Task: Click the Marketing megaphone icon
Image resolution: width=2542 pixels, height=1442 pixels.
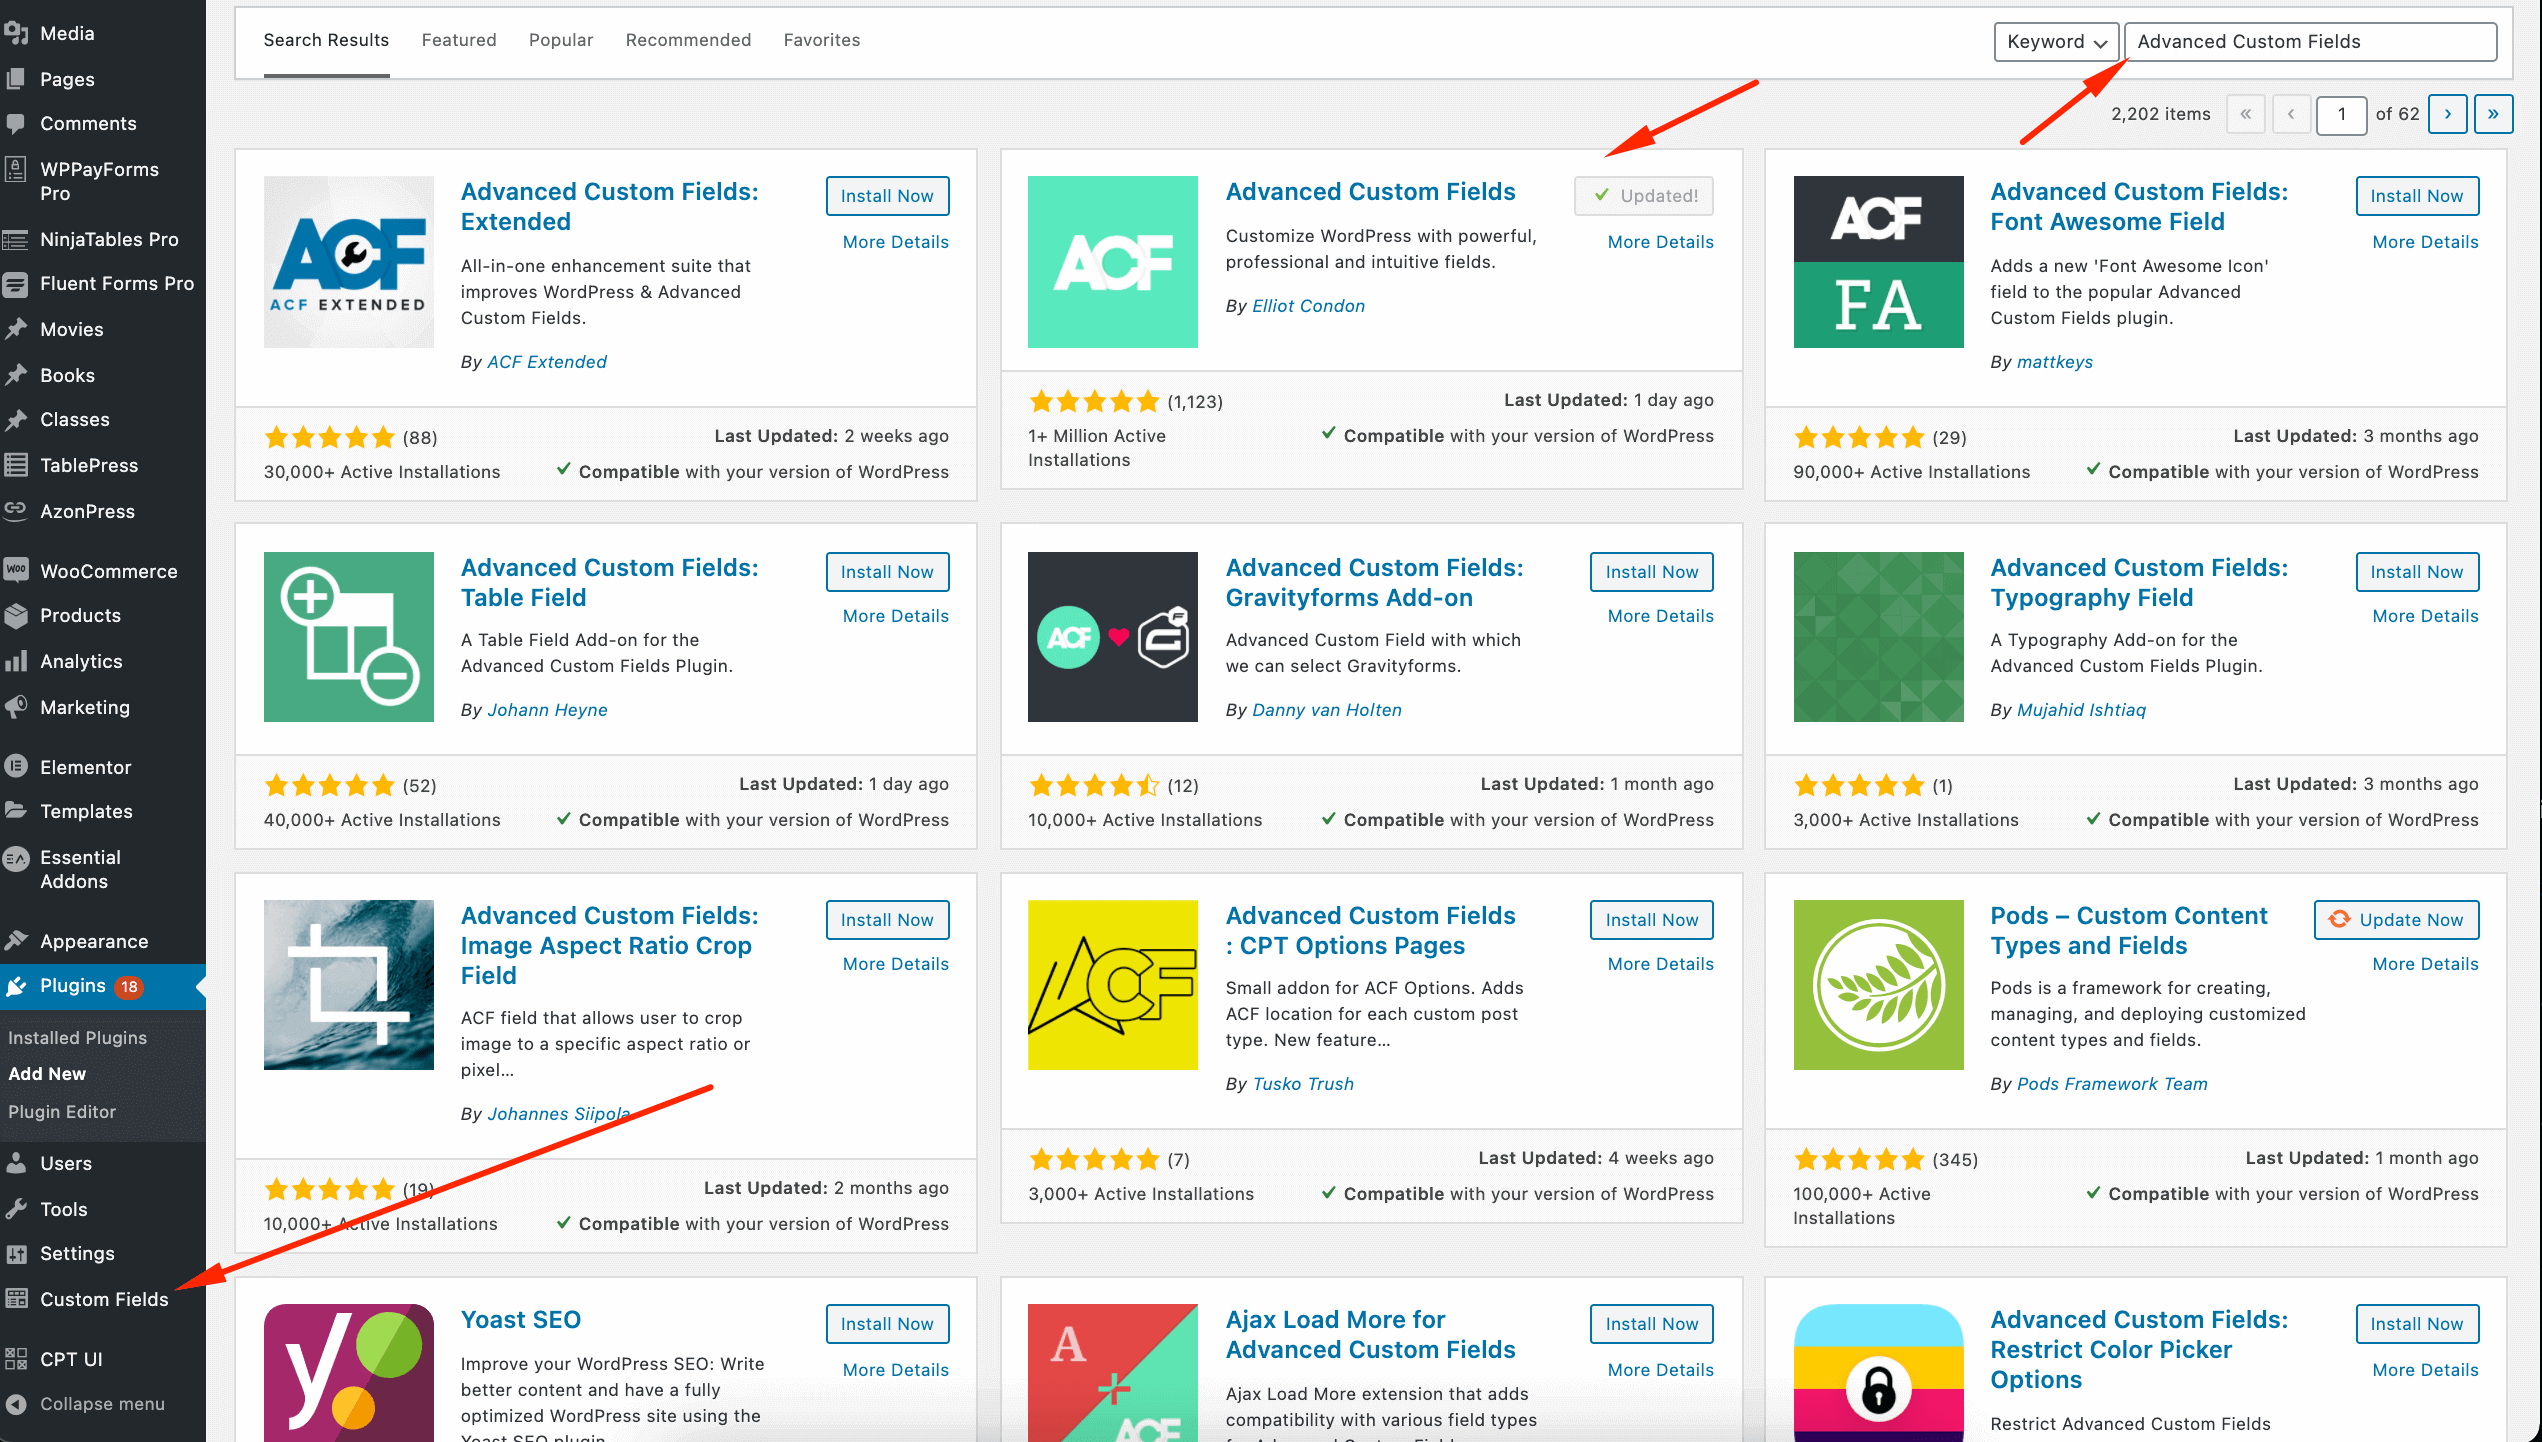Action: 16,707
